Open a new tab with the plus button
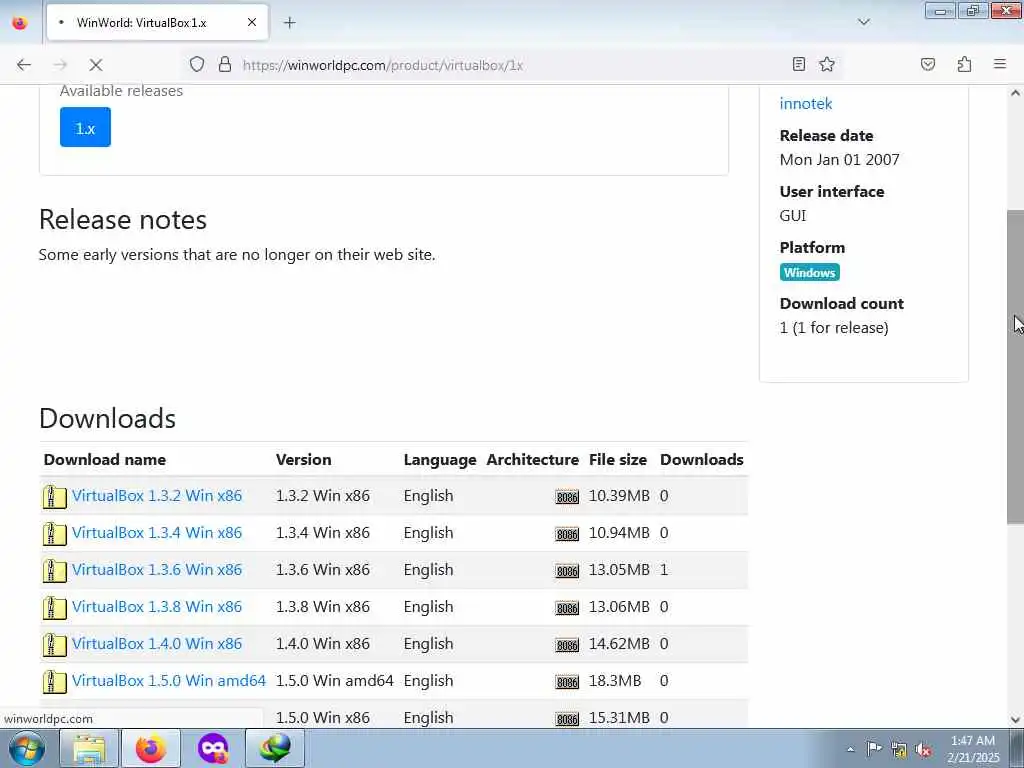 [289, 23]
